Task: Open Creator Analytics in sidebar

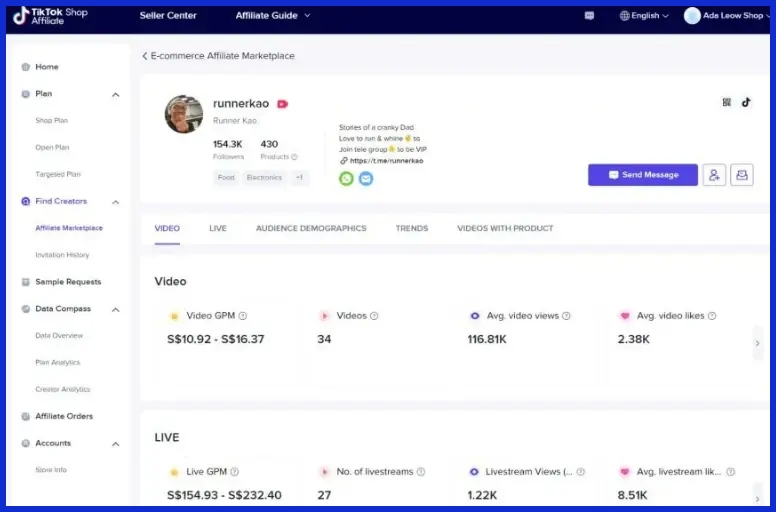Action: pos(62,389)
